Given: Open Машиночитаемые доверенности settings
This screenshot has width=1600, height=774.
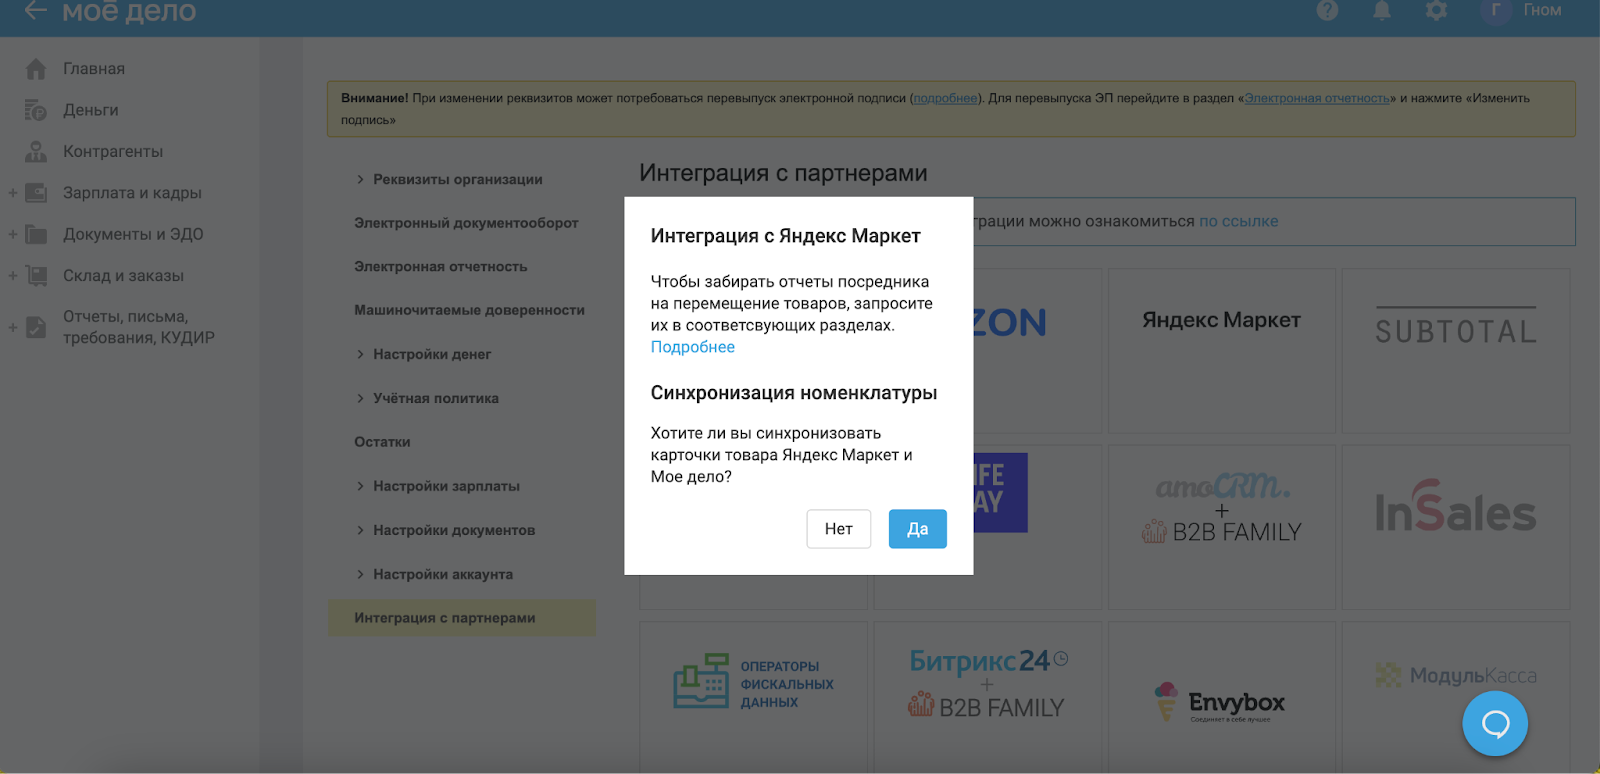Looking at the screenshot, I should tap(469, 310).
